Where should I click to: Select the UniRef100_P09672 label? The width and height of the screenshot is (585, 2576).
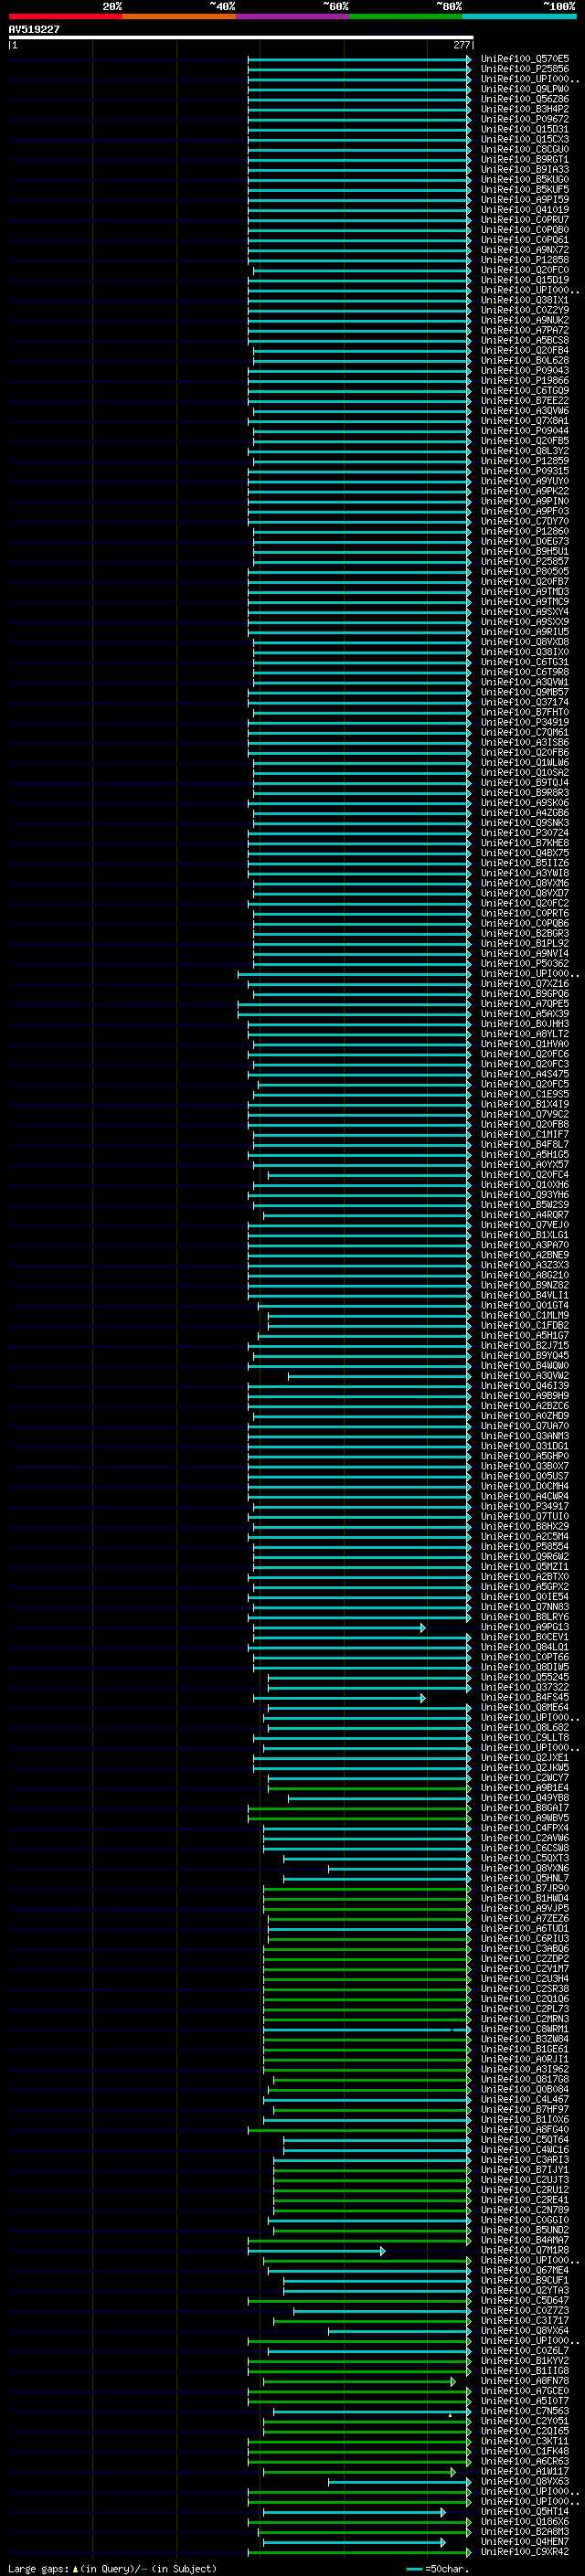(525, 119)
